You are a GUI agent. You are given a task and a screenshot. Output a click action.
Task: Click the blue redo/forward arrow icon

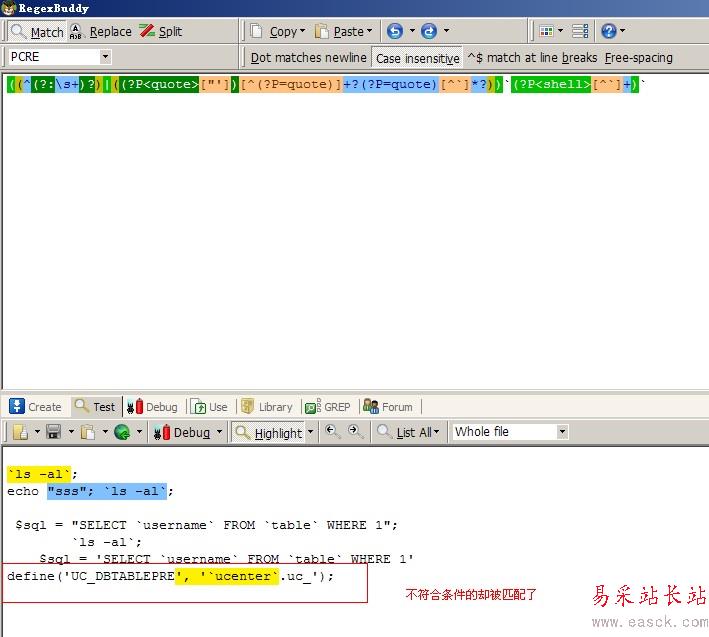429,31
